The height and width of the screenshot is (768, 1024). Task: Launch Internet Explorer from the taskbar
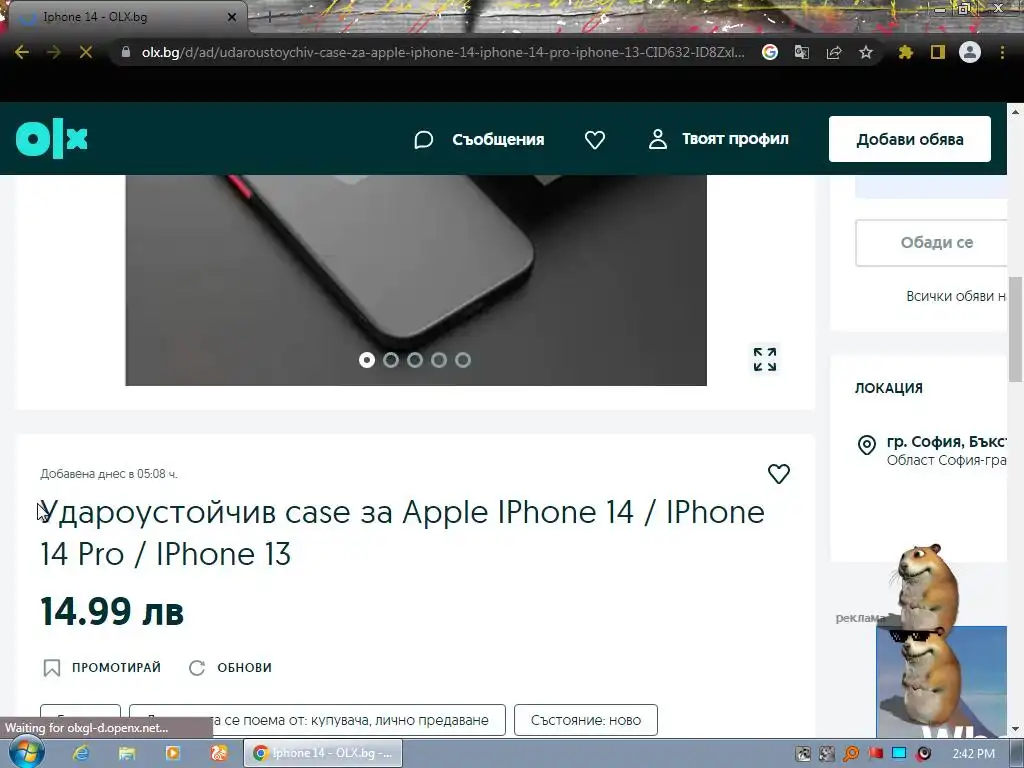[x=81, y=753]
